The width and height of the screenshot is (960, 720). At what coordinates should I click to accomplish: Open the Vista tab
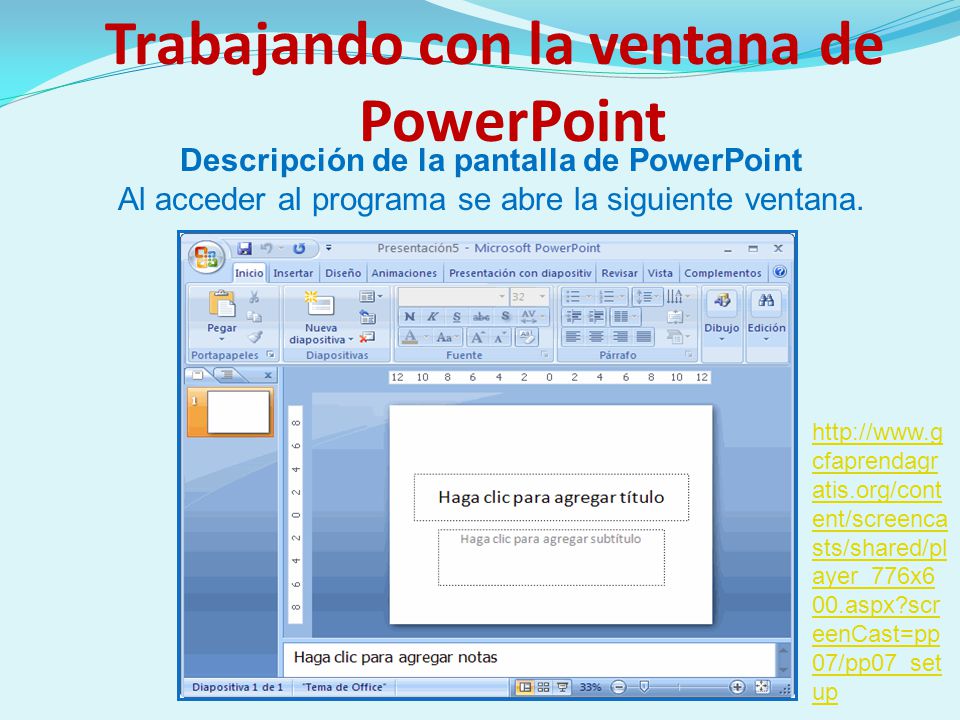[x=660, y=273]
